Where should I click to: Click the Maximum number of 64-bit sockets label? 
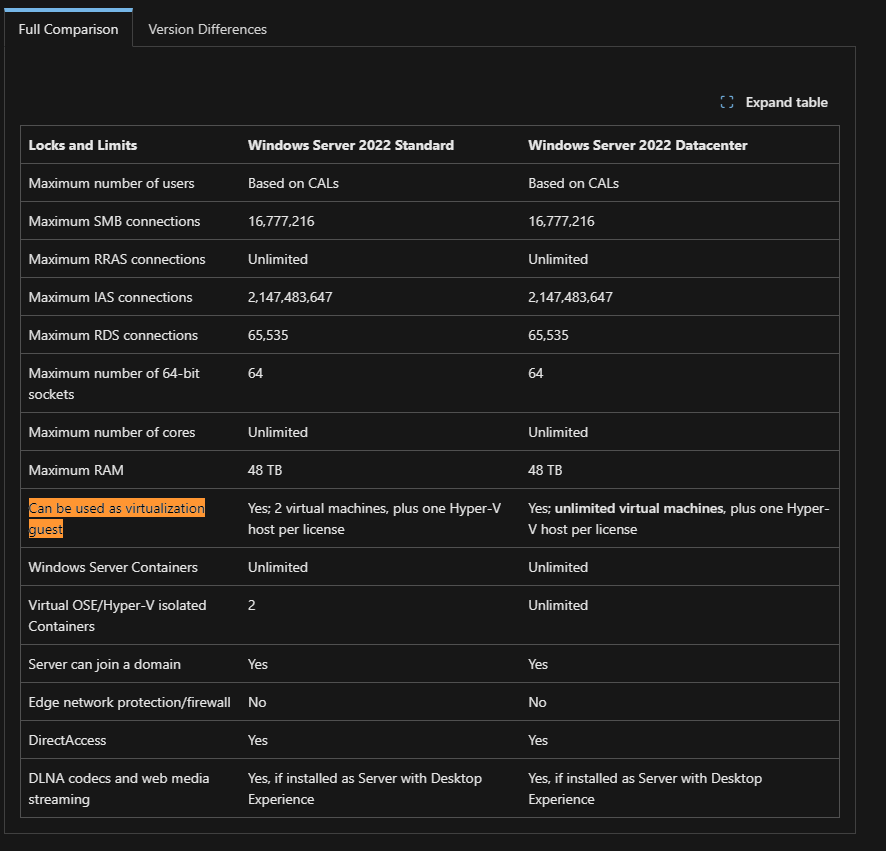(x=114, y=384)
